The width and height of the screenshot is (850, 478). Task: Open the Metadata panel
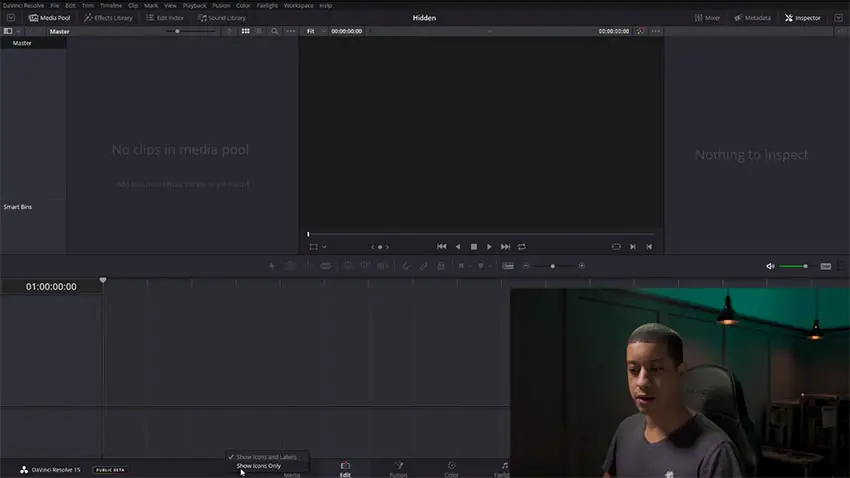tap(752, 18)
